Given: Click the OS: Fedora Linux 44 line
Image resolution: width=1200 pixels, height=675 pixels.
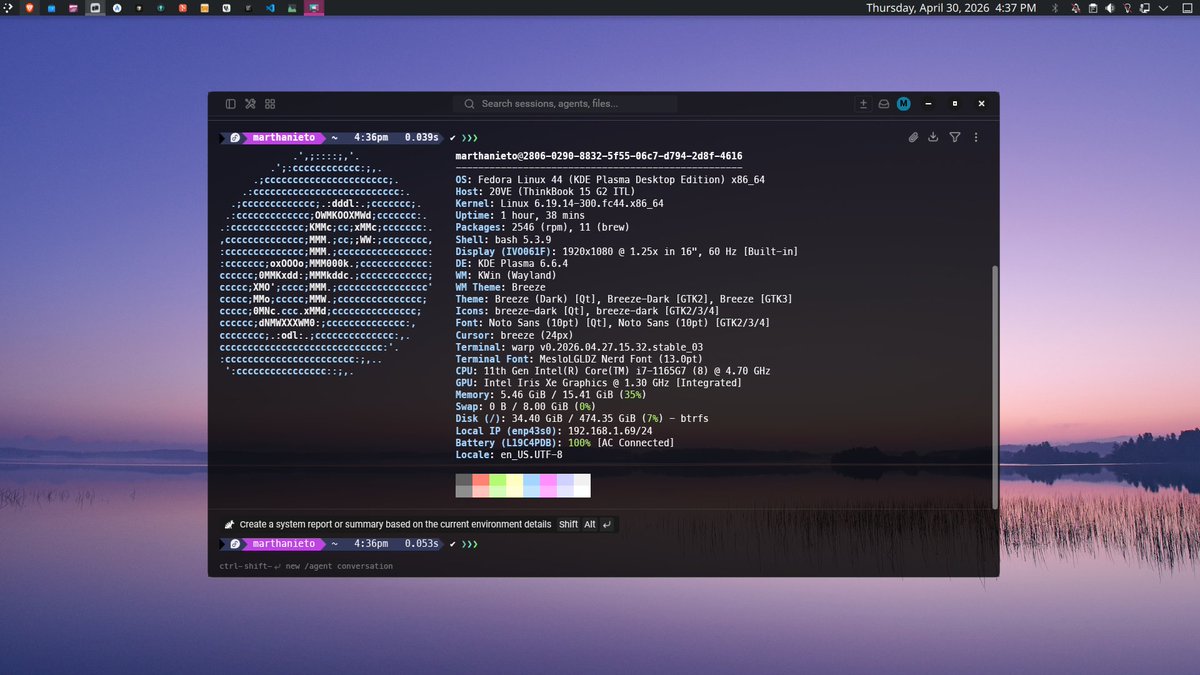Looking at the screenshot, I should 610,180.
